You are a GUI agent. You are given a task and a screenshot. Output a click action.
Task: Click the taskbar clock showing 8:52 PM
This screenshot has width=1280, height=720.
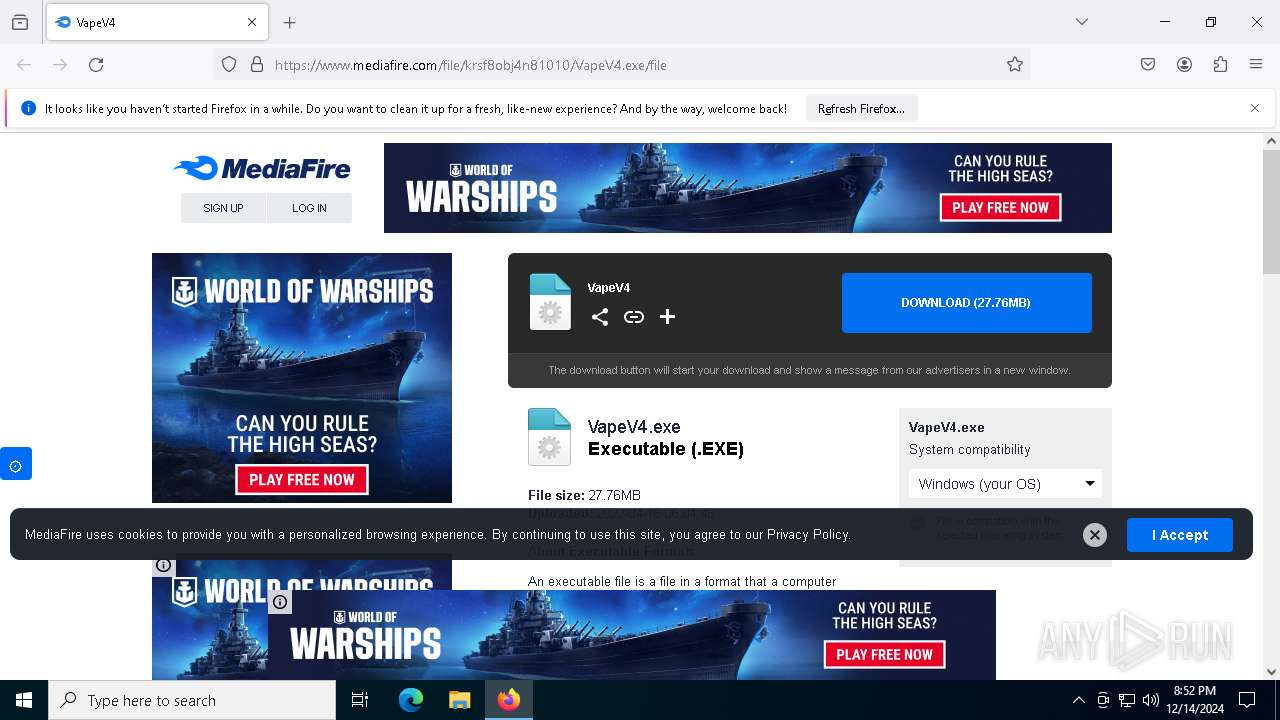click(1195, 700)
